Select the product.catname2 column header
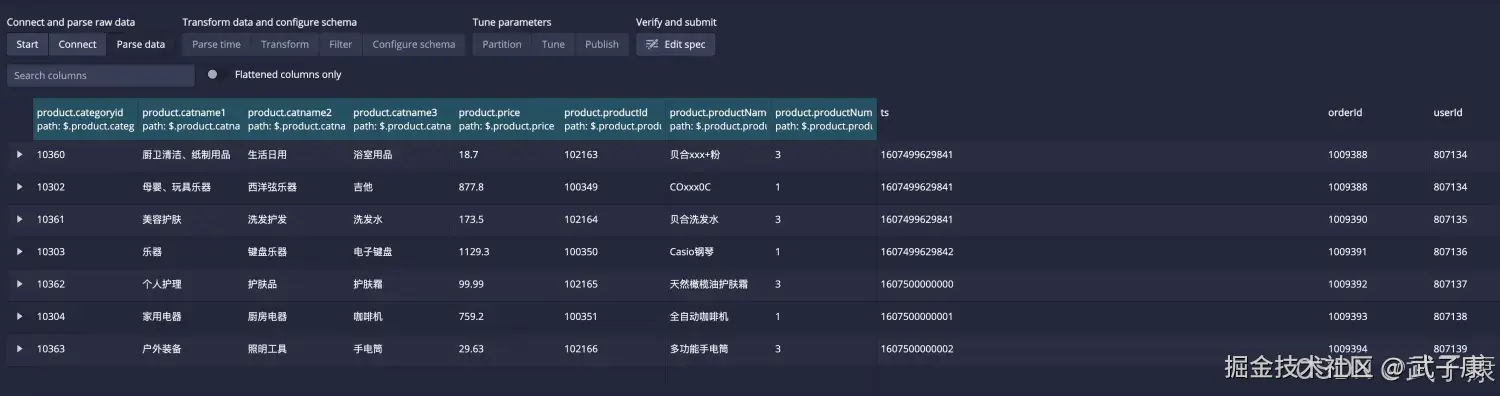1500x396 pixels. 297,119
